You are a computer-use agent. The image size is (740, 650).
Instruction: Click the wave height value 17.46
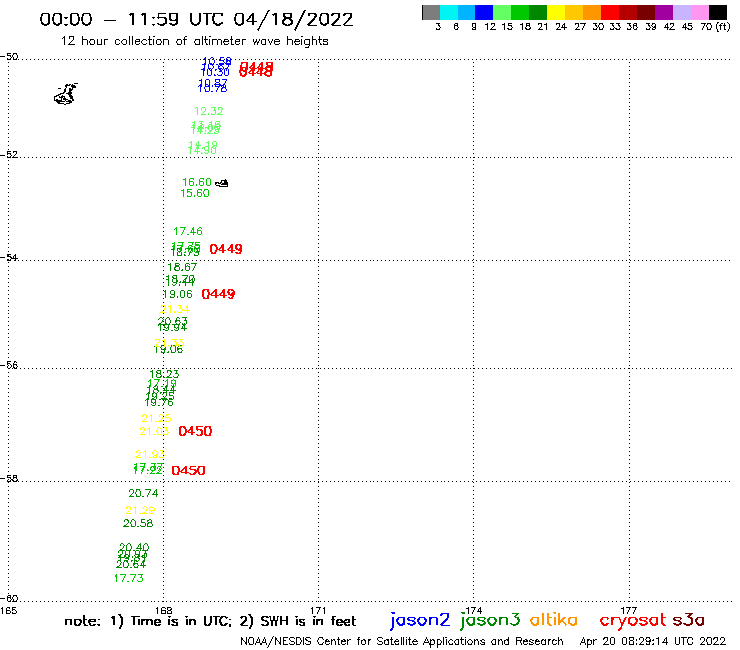point(187,231)
